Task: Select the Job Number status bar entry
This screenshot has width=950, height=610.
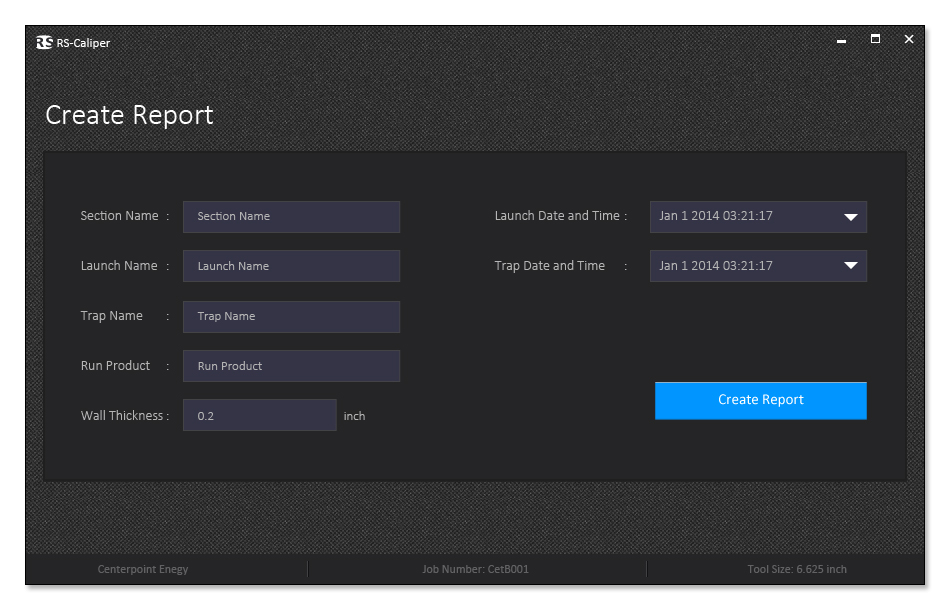Action: pyautogui.click(x=475, y=569)
